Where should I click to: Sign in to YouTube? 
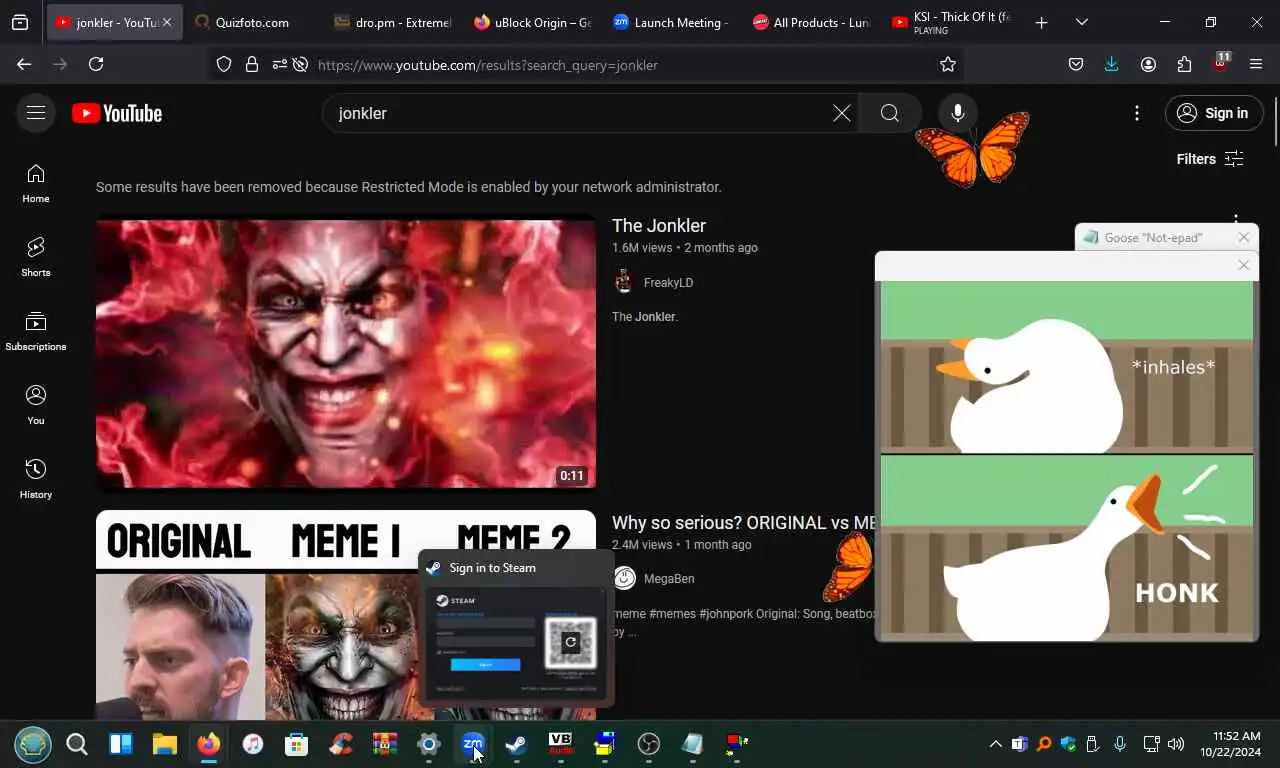[1215, 113]
